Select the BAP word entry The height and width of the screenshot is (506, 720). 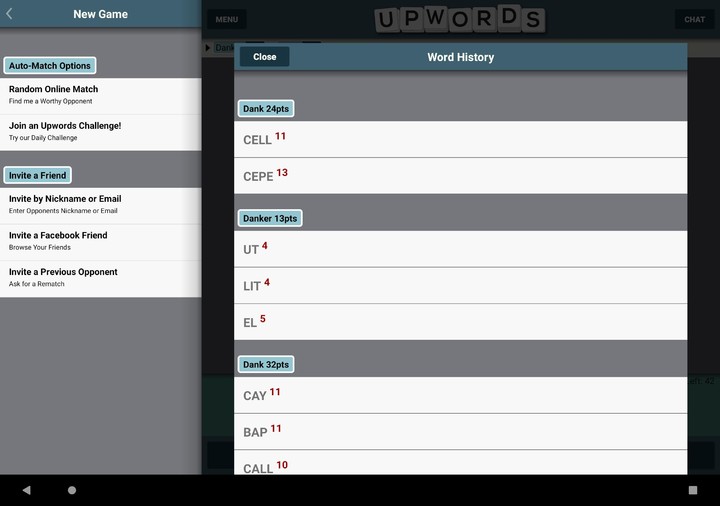[x=460, y=431]
